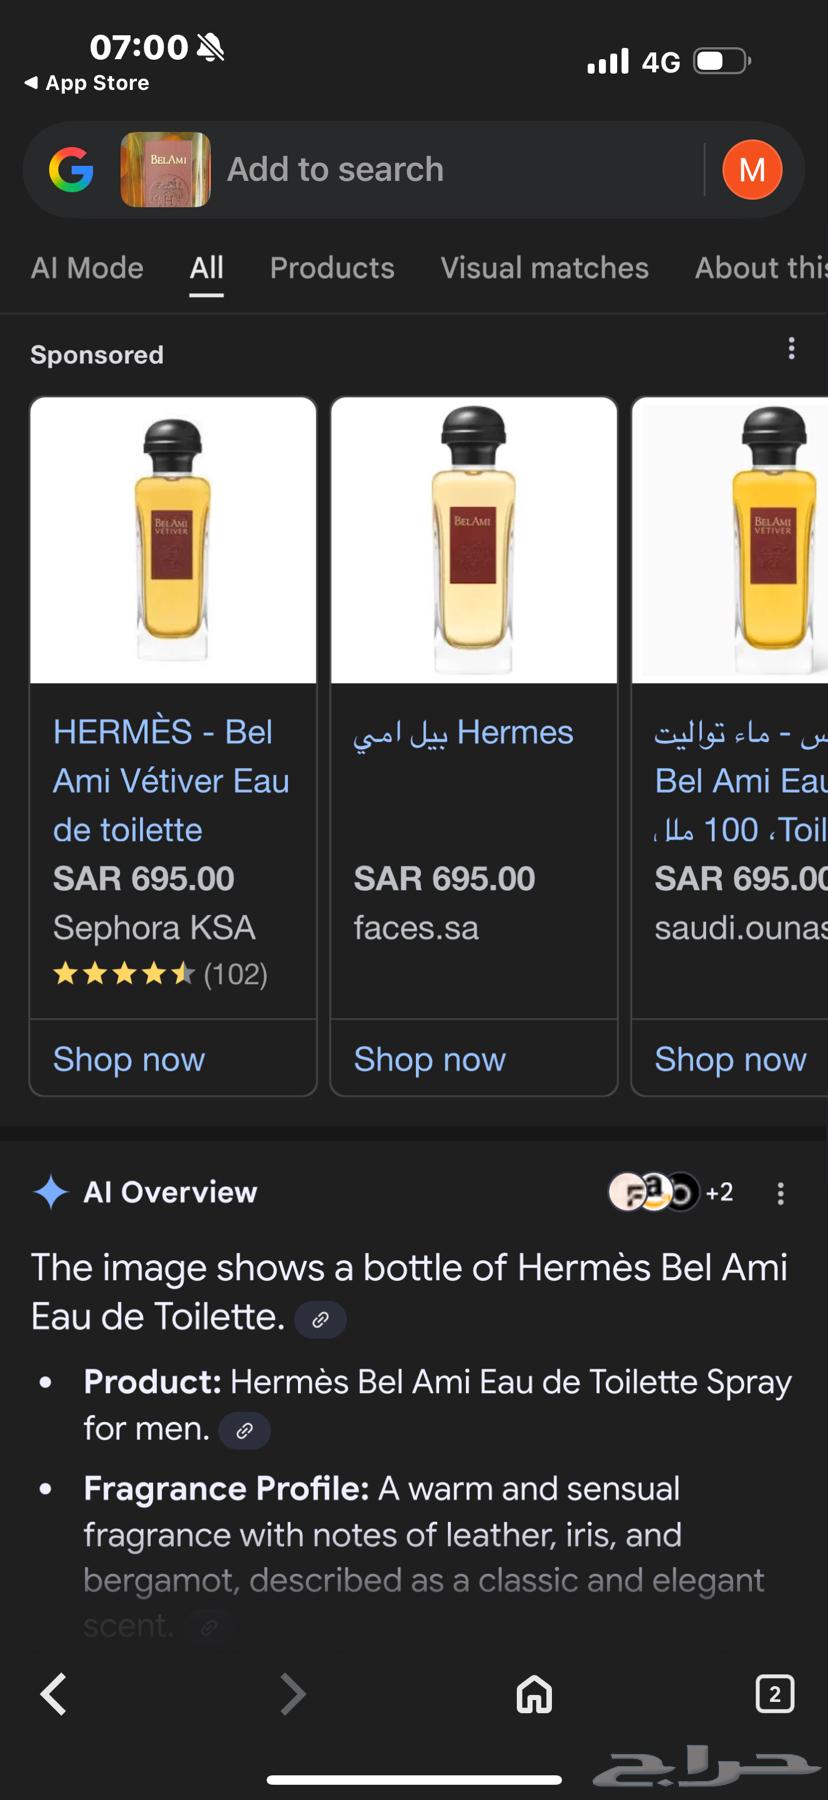
Task: Open the tabs switcher showing 2
Action: (775, 1694)
